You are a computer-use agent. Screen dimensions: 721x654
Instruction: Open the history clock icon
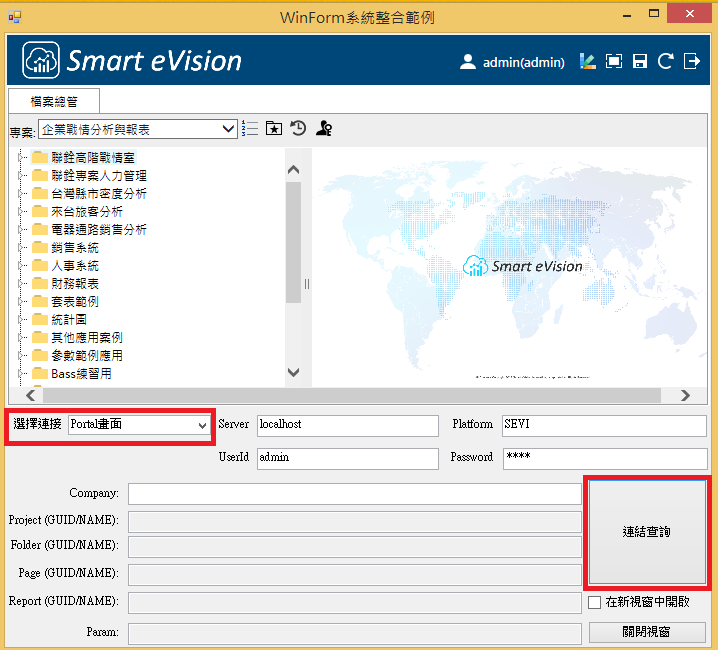point(299,128)
